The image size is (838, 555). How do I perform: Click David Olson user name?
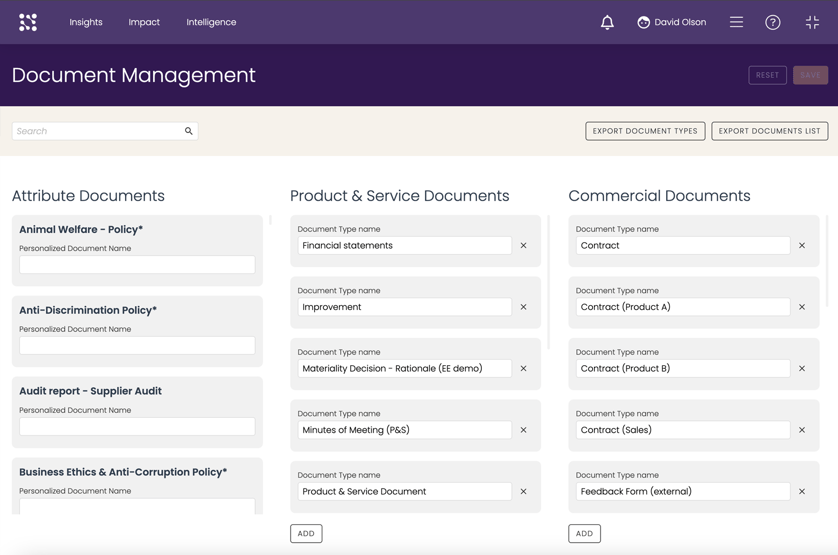680,22
